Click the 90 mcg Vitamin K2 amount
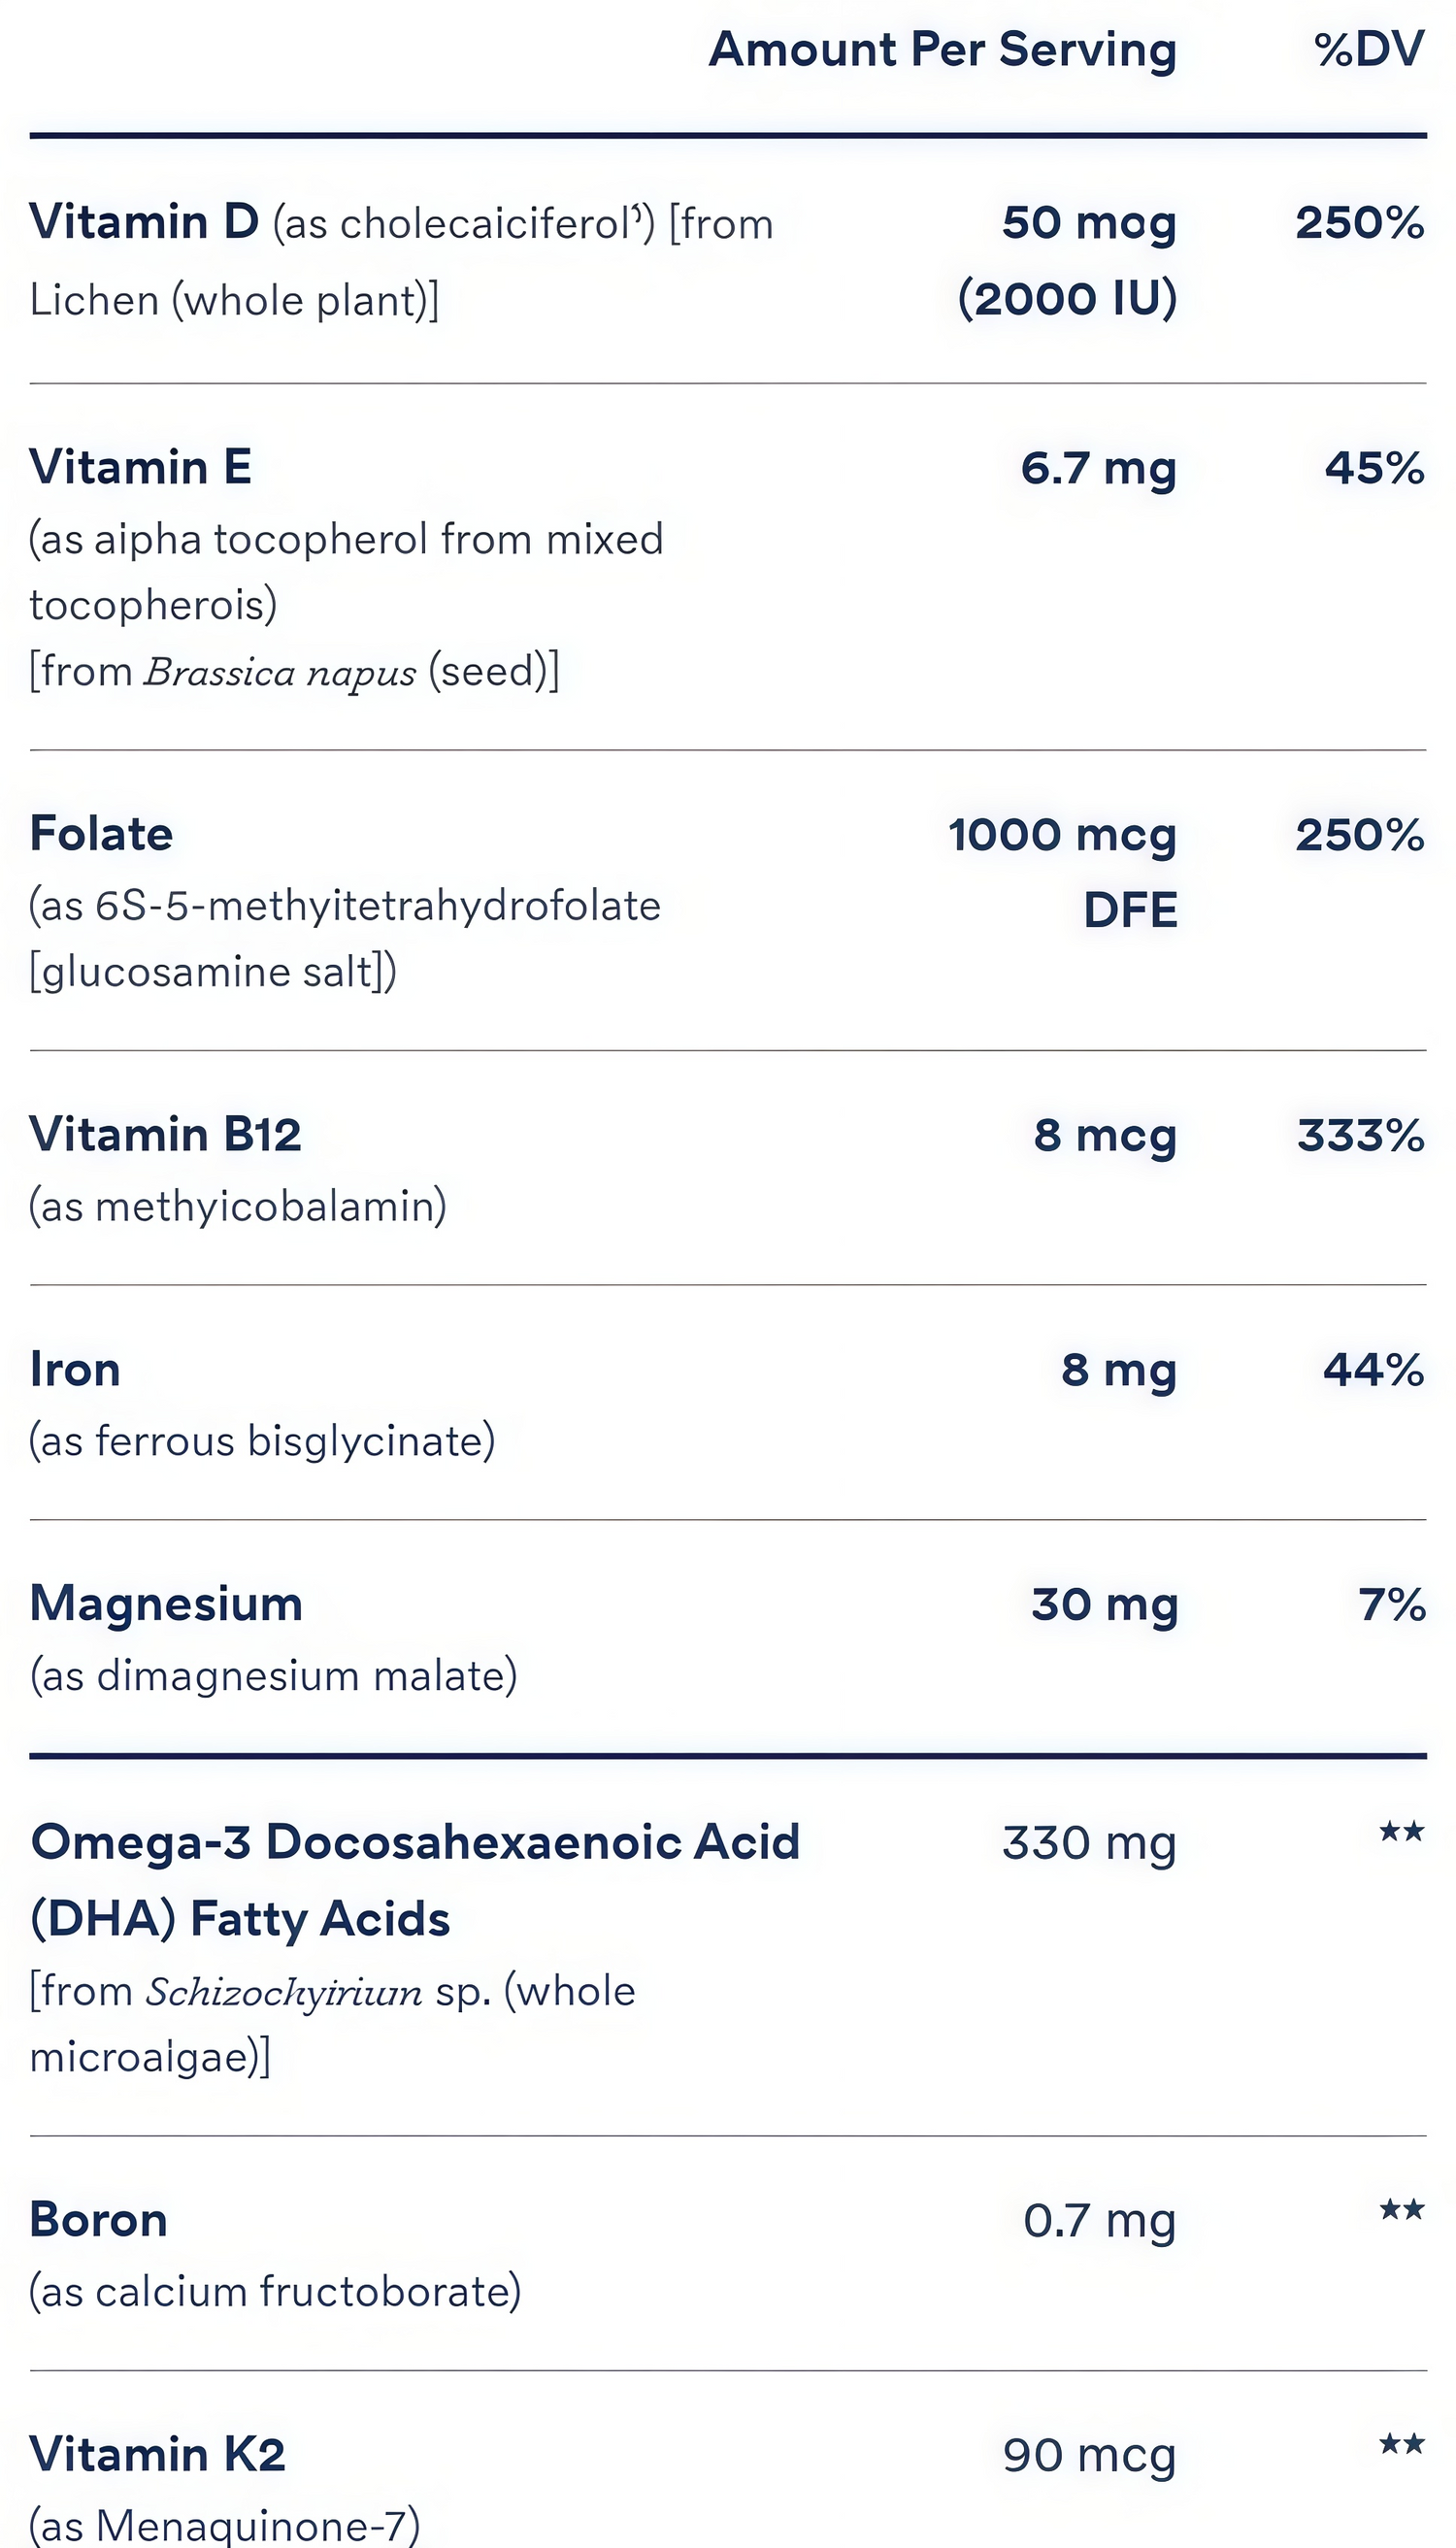1456x2548 pixels. coord(1089,2455)
